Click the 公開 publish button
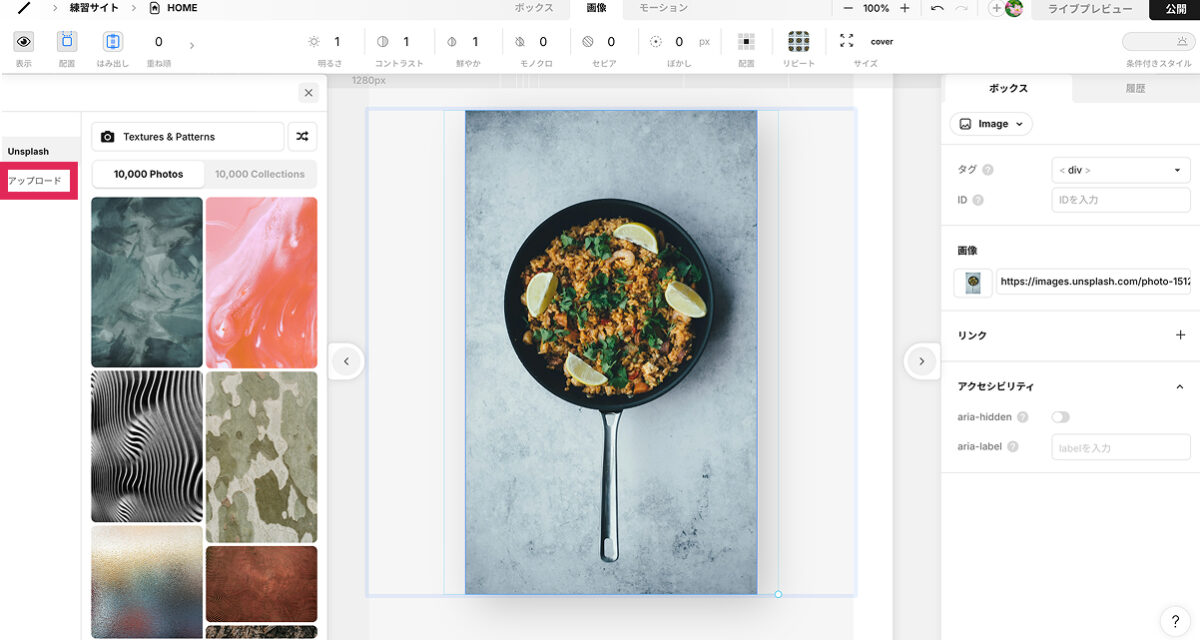The height and width of the screenshot is (640, 1200). 1175,9
